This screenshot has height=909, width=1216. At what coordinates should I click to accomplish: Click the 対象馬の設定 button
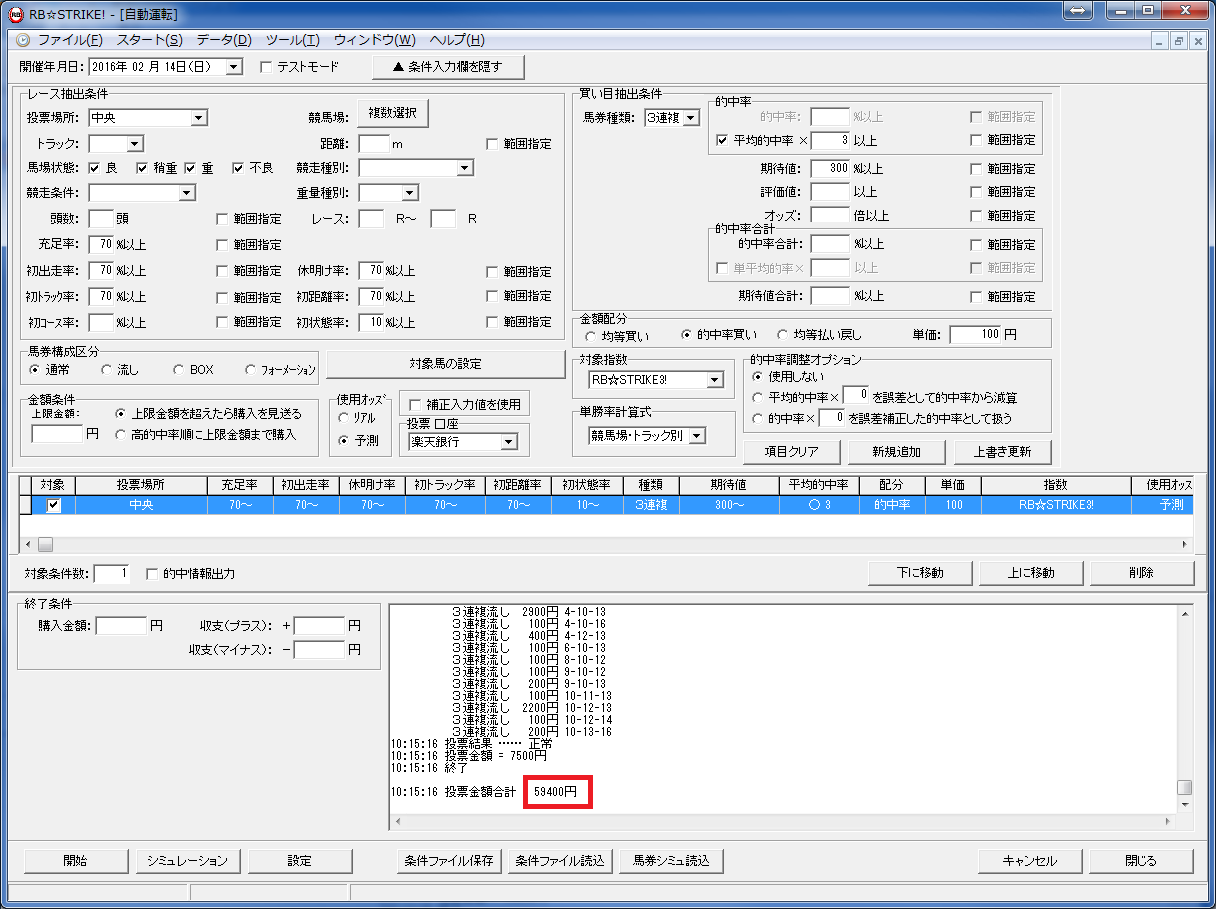click(445, 364)
